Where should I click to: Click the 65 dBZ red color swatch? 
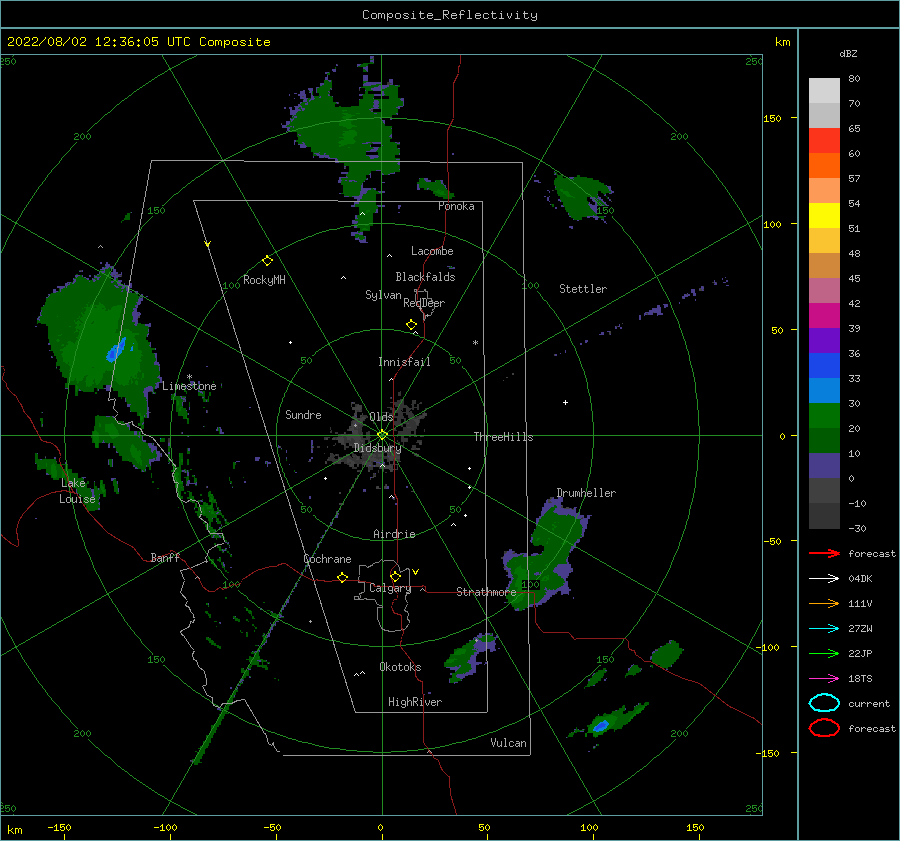point(824,141)
